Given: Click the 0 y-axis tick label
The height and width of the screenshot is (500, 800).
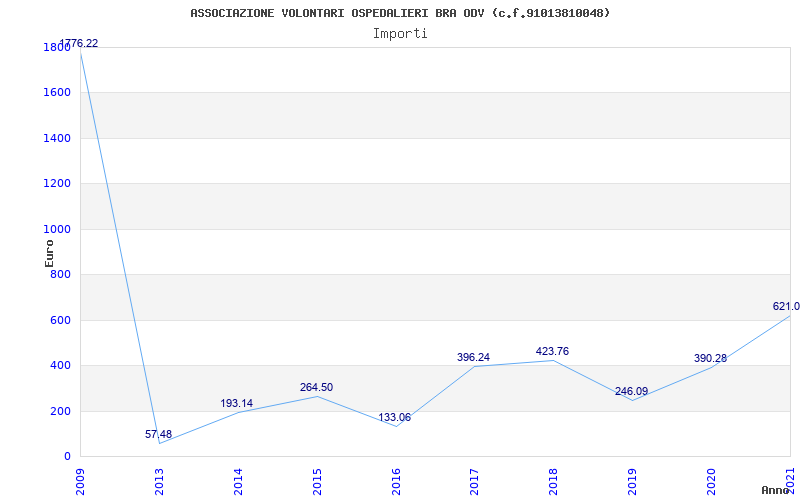Looking at the screenshot, I should pyautogui.click(x=67, y=457).
